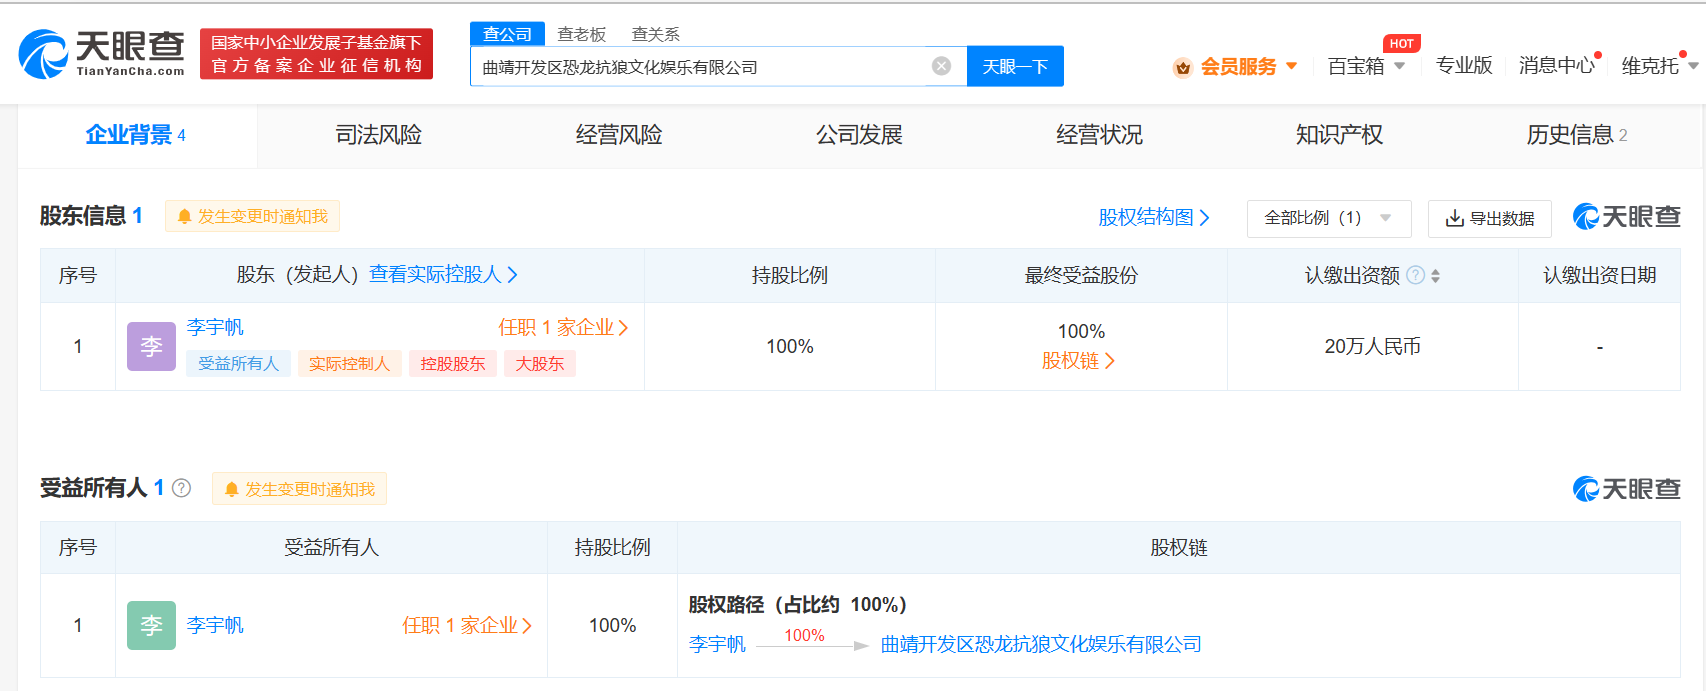Sort by 认缴出资额 using sort arrows

[1436, 276]
